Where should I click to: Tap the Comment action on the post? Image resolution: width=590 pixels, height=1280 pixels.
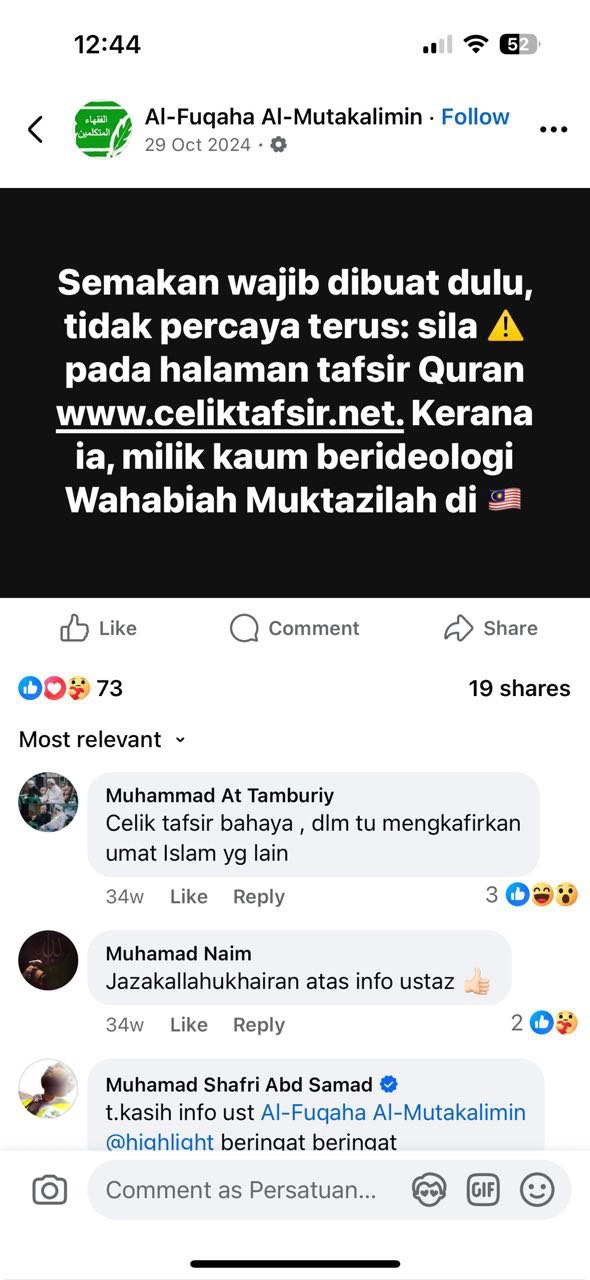294,628
